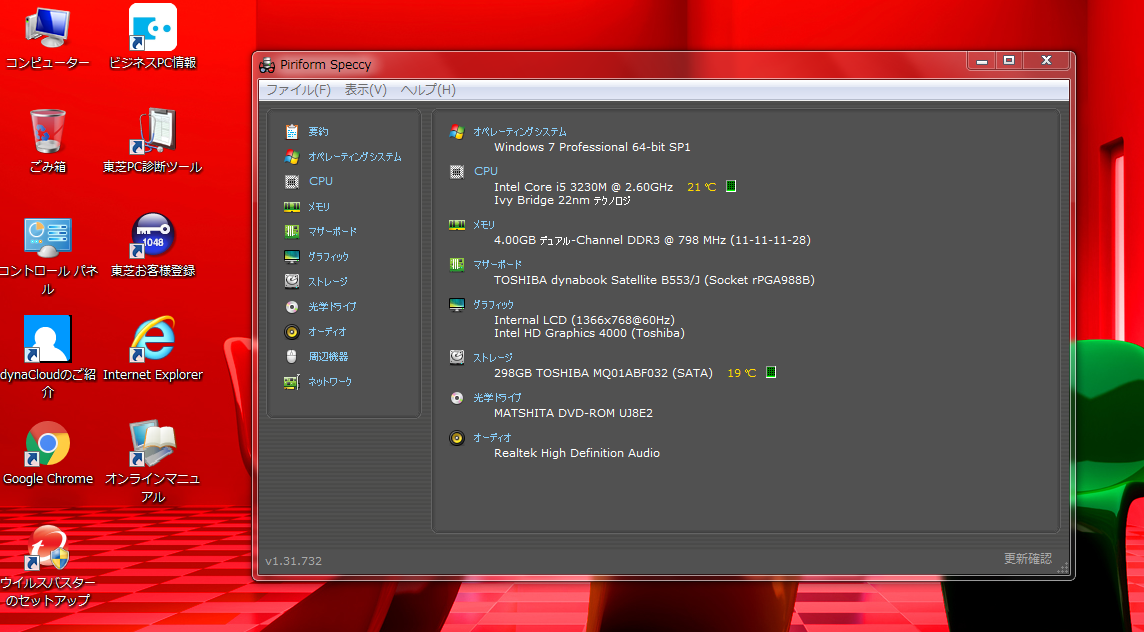The width and height of the screenshot is (1144, 632).
Task: Open the 要約 summary sidebar entry
Action: coord(306,131)
